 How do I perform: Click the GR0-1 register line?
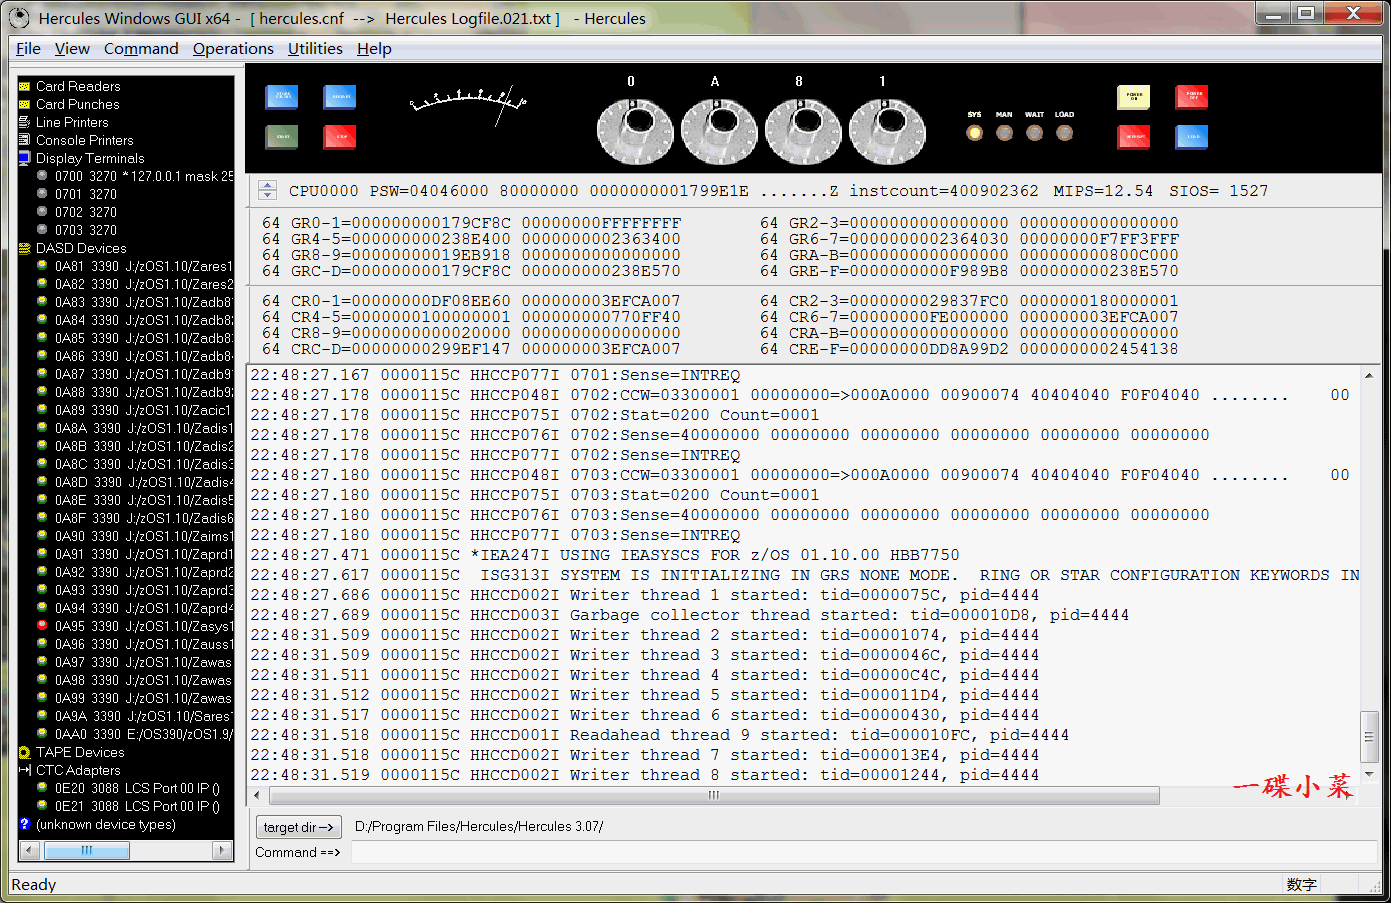pos(486,223)
